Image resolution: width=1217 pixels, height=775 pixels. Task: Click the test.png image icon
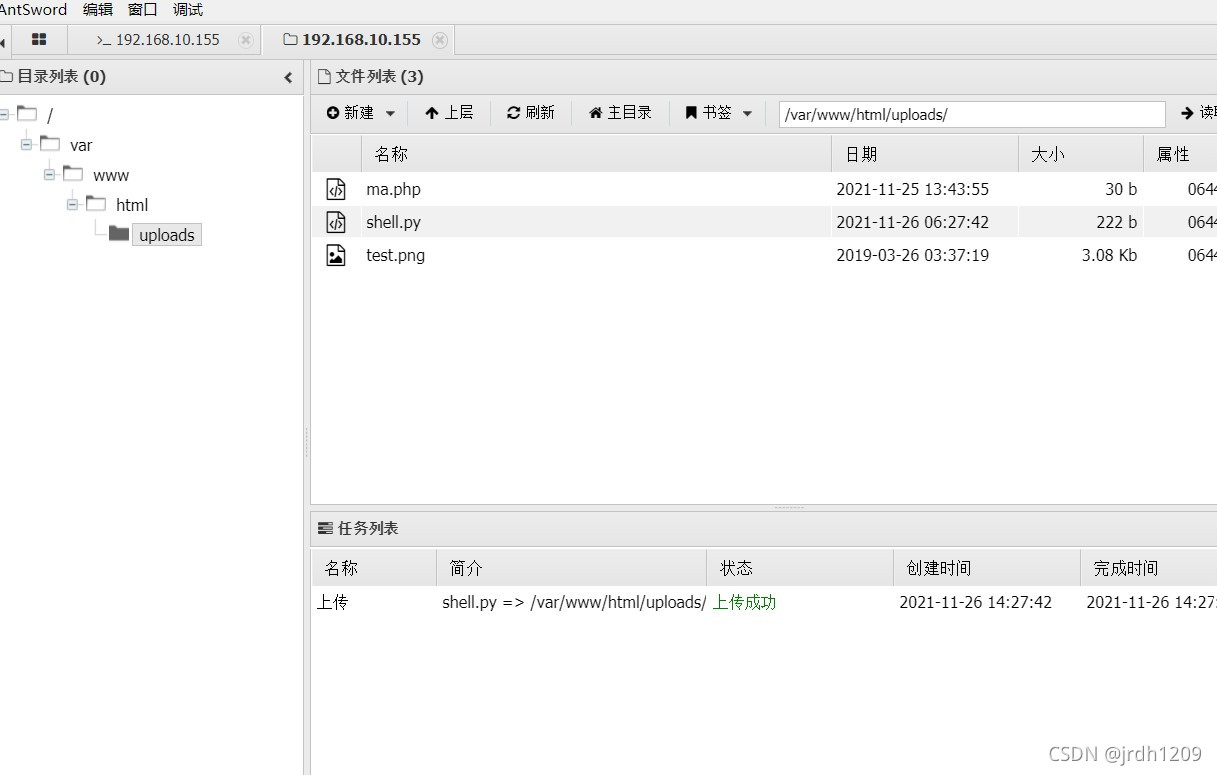pyautogui.click(x=336, y=255)
